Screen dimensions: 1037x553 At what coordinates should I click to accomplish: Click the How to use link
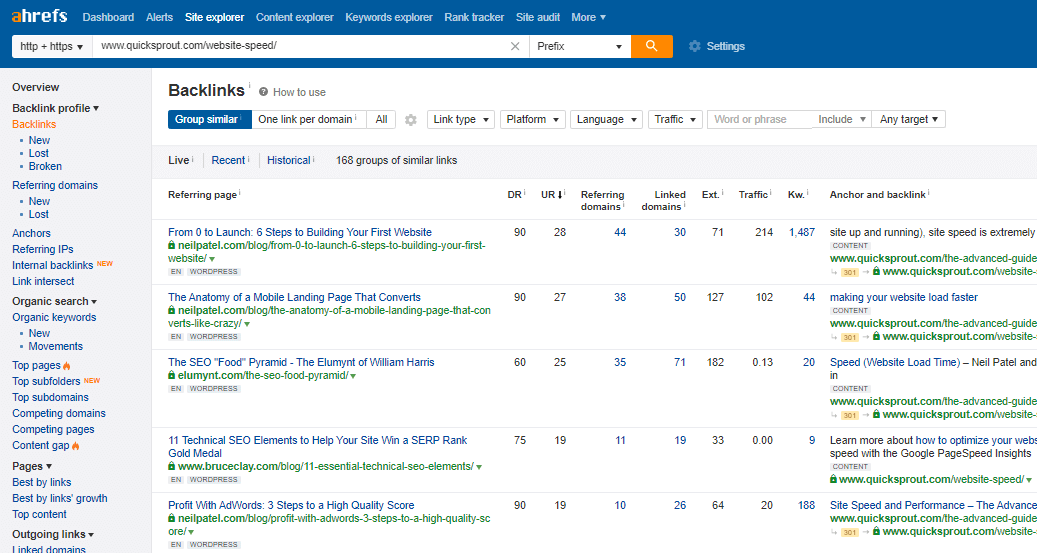pyautogui.click(x=299, y=92)
